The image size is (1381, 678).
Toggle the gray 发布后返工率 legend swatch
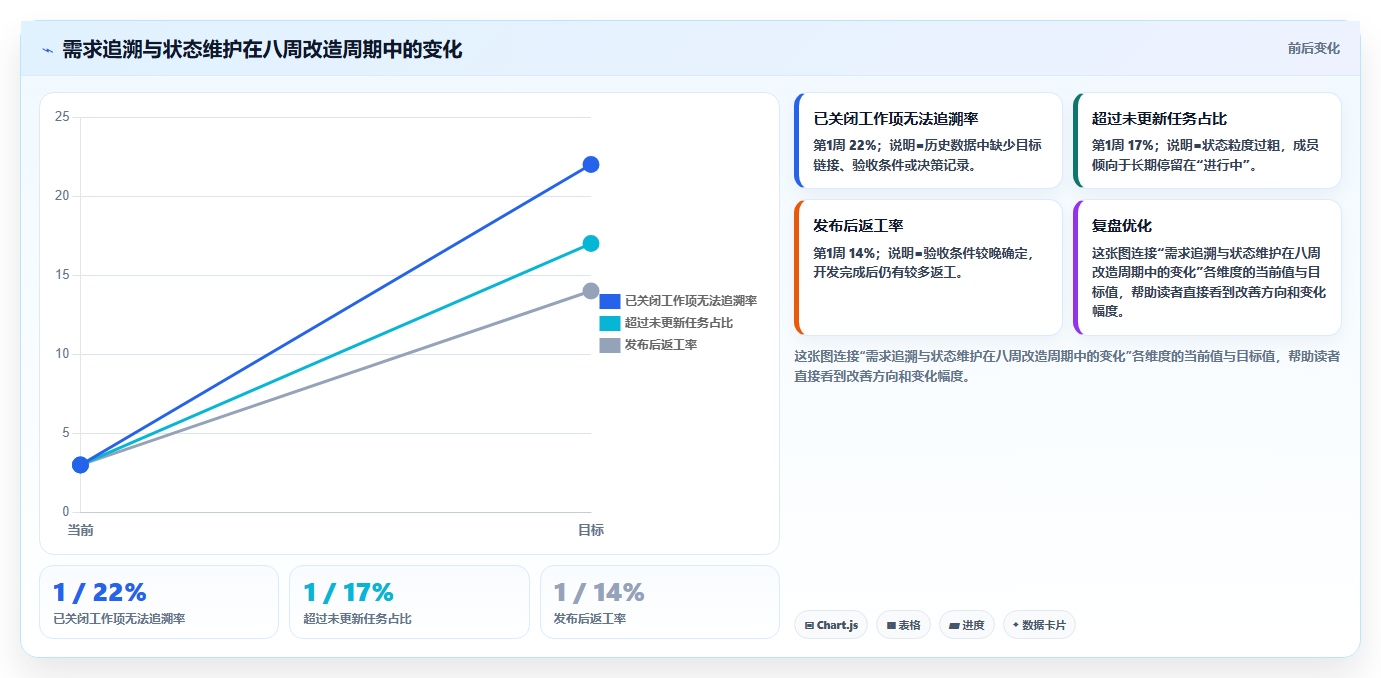point(610,345)
